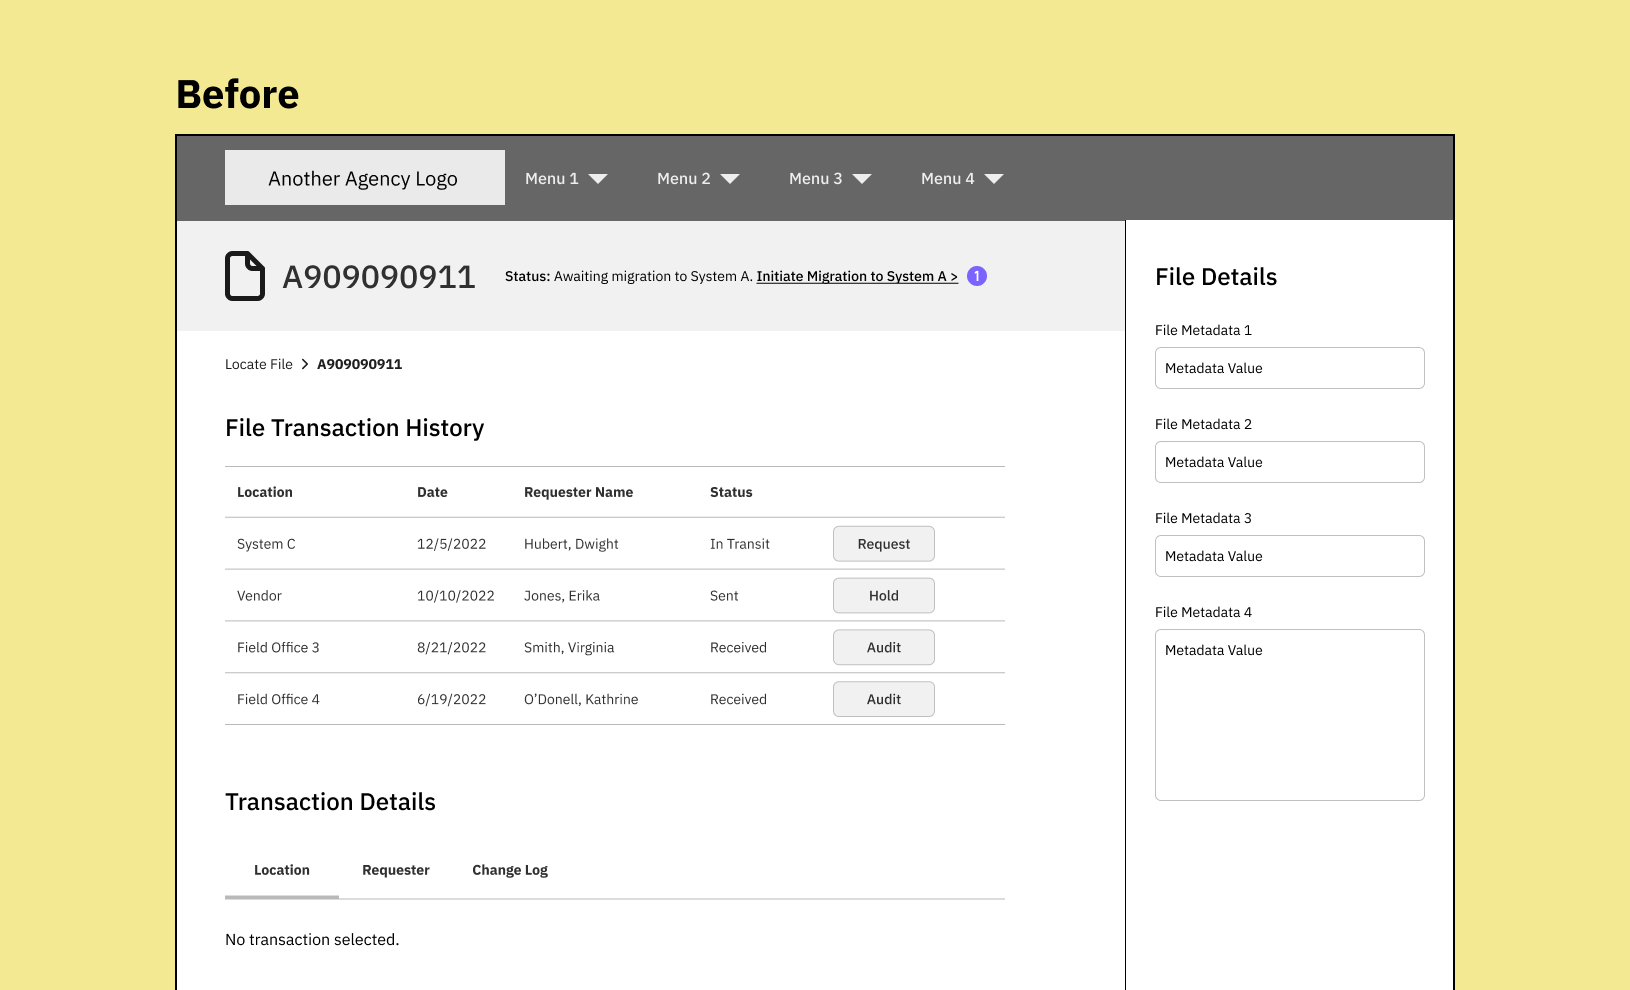Click the purple notification badge numbered 1
Screen dimensions: 1630x990
point(977,276)
